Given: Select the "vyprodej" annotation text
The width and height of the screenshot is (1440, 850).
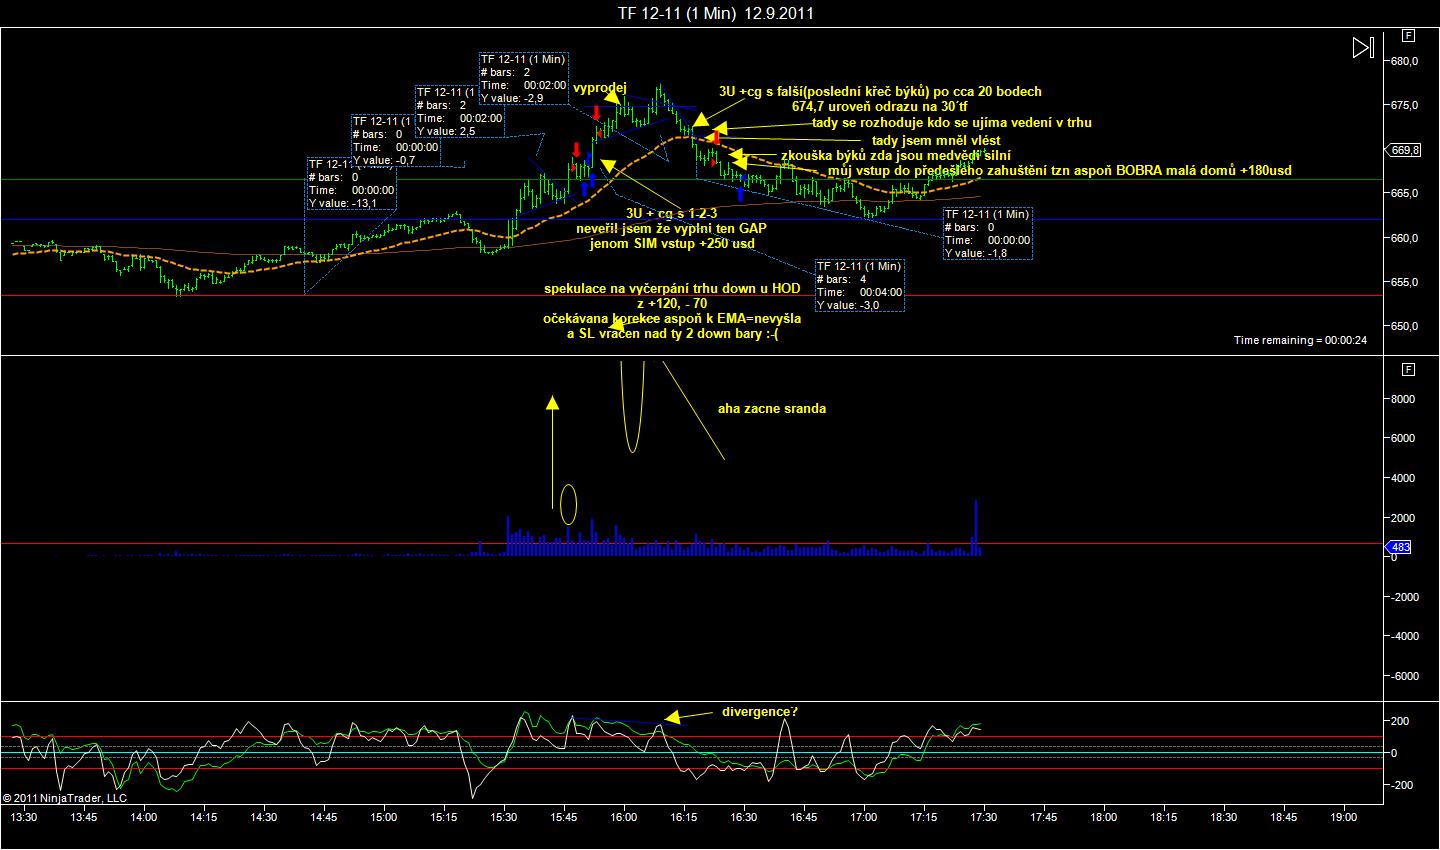Looking at the screenshot, I should (x=599, y=88).
